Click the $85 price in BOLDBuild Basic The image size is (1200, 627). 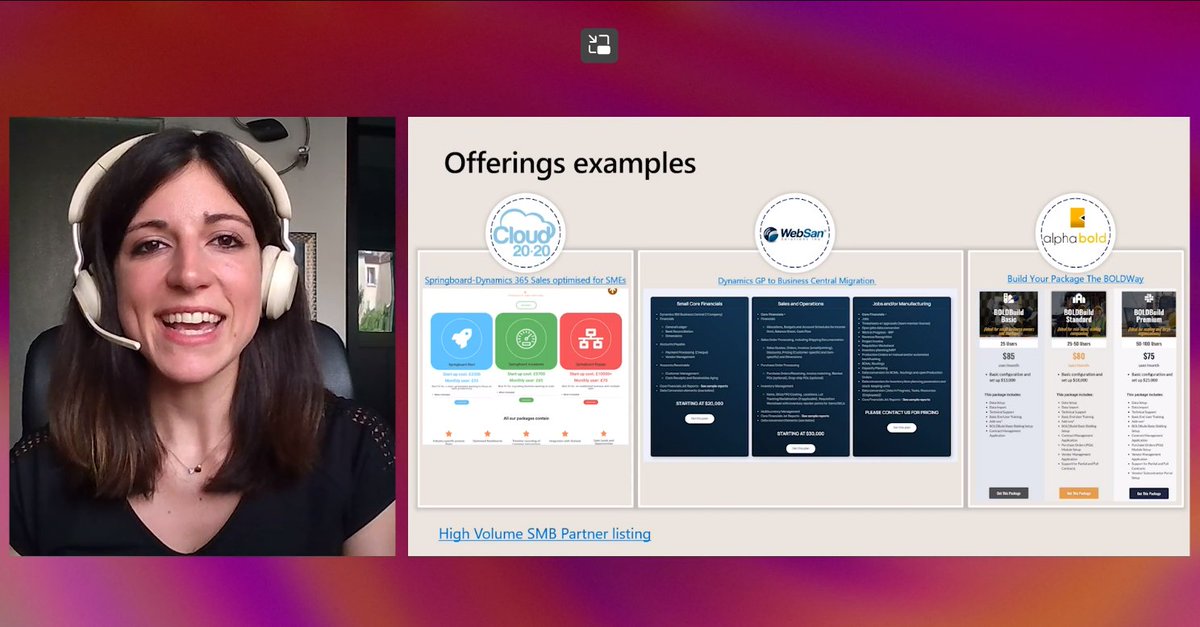[1008, 356]
